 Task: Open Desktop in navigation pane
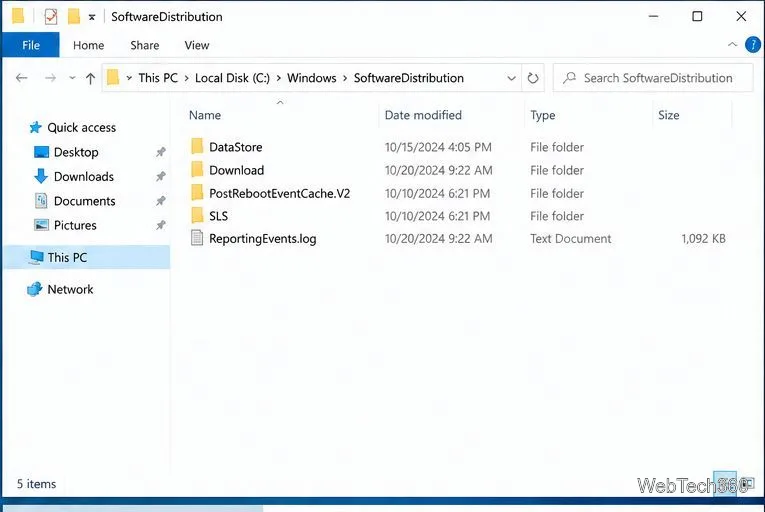[x=76, y=152]
